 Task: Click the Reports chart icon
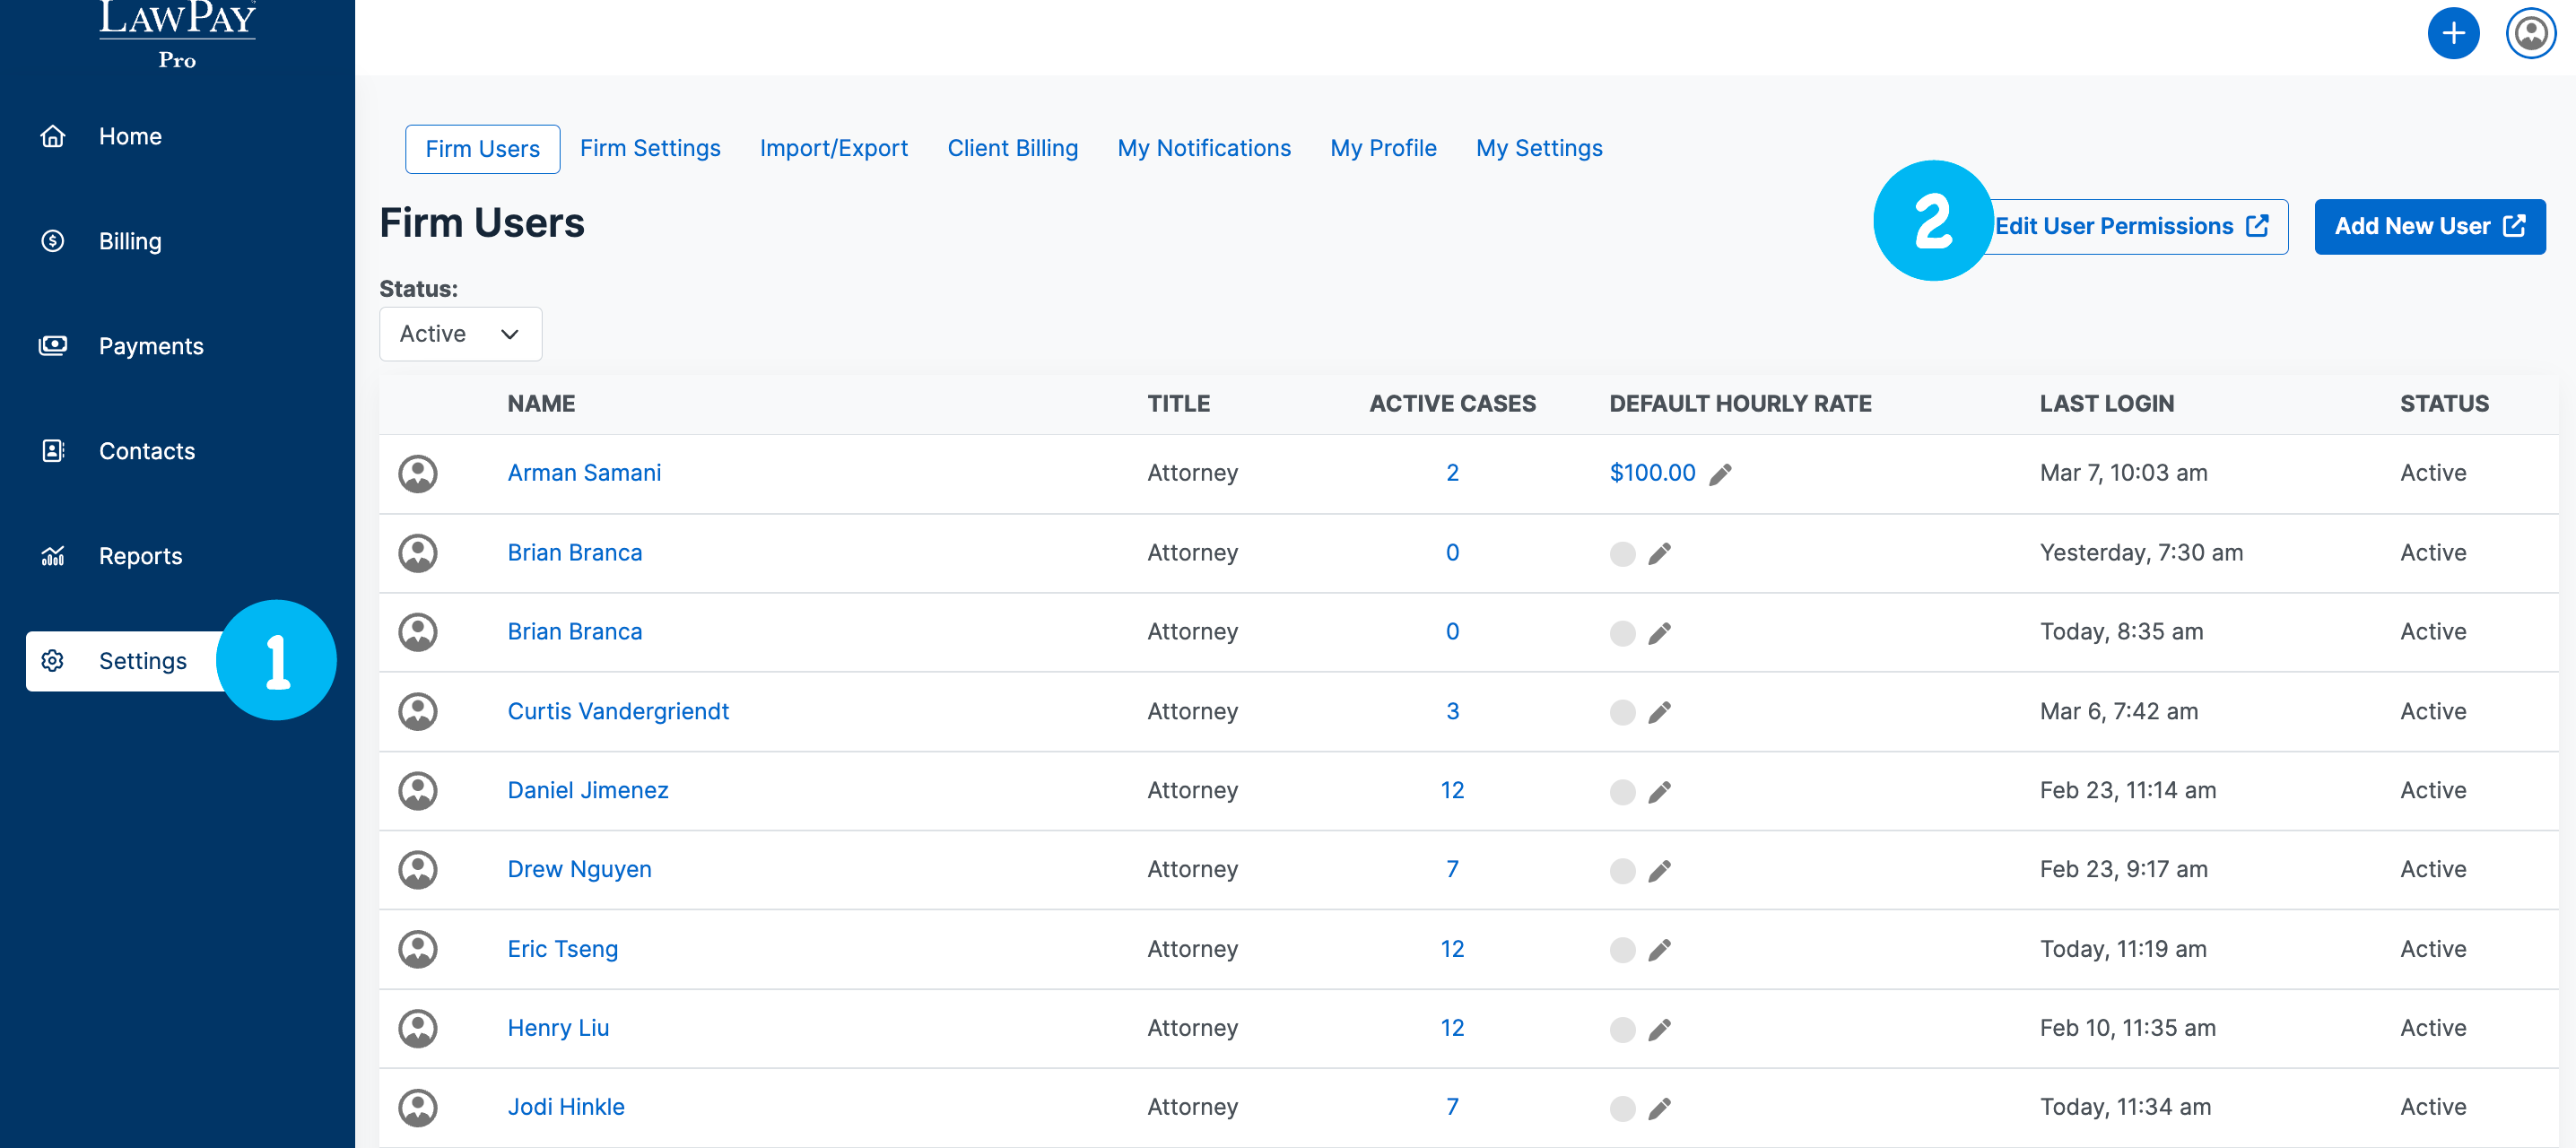53,556
